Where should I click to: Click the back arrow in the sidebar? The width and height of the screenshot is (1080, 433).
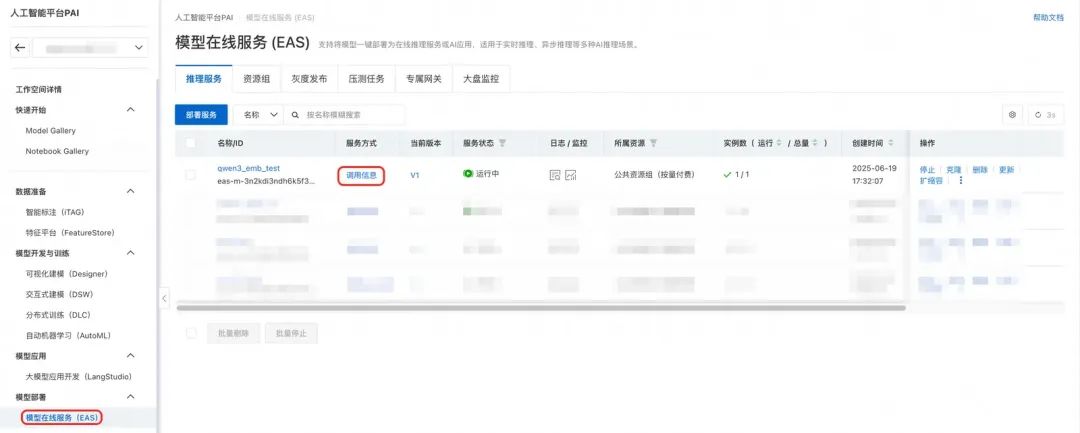(20, 48)
